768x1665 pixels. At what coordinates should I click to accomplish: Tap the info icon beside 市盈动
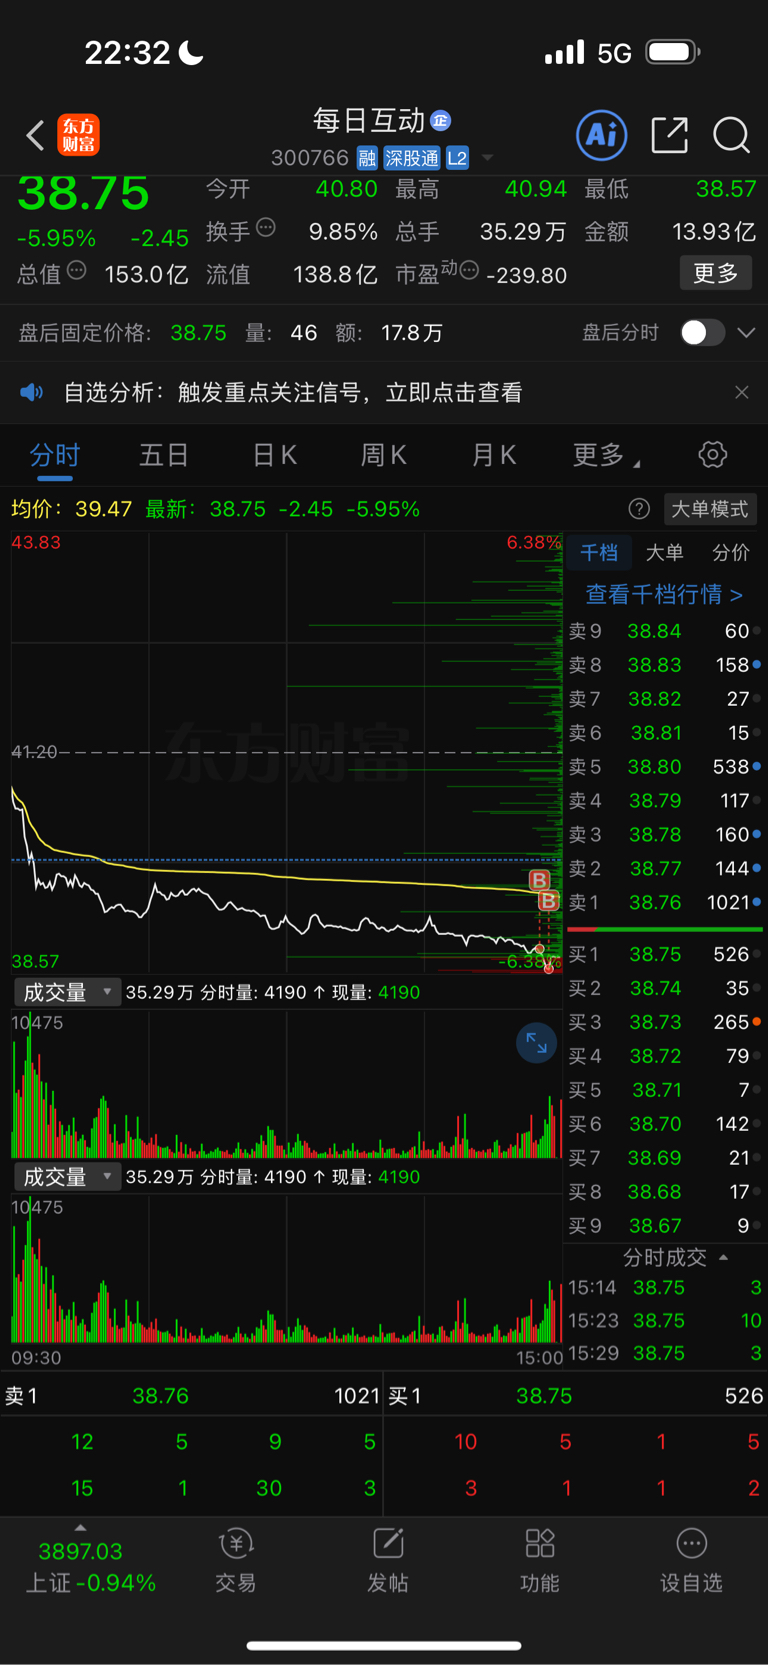pyautogui.click(x=469, y=271)
